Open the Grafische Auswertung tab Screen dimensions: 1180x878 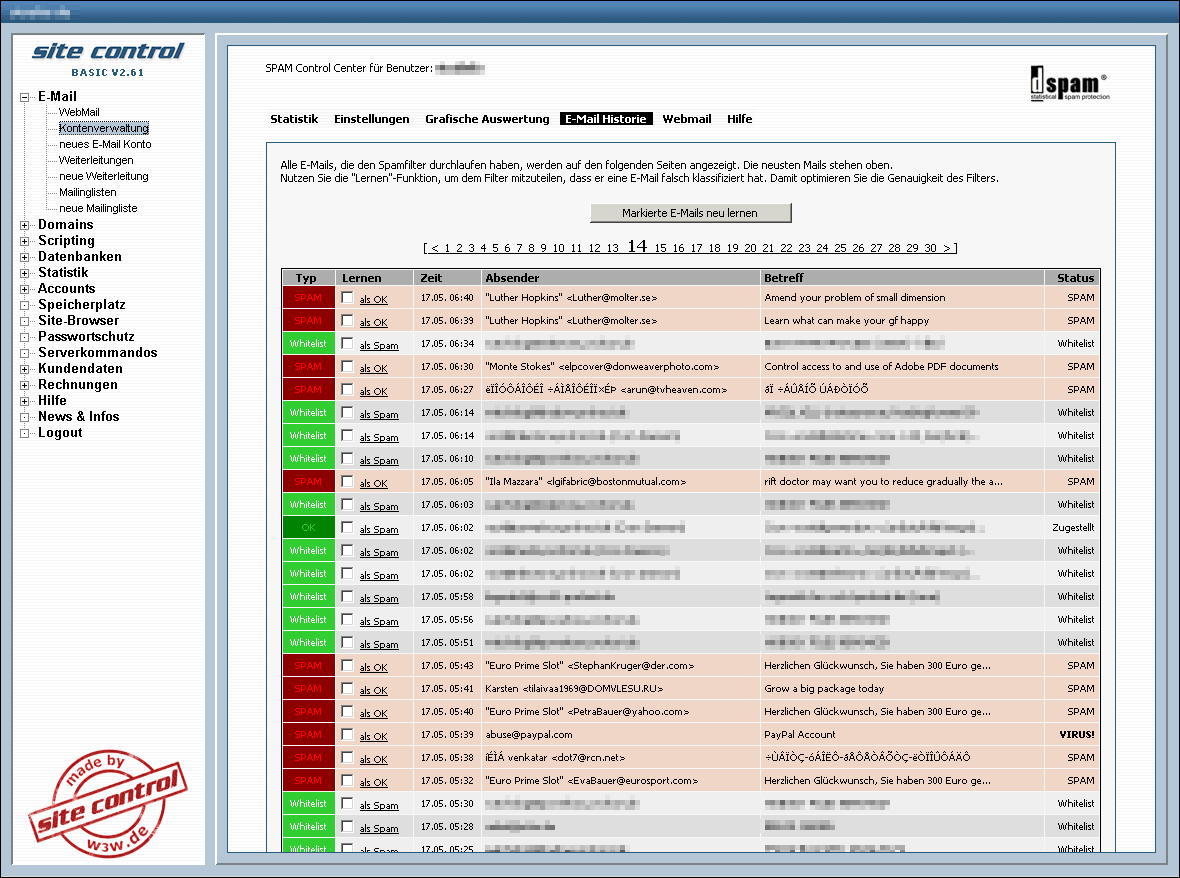click(487, 119)
